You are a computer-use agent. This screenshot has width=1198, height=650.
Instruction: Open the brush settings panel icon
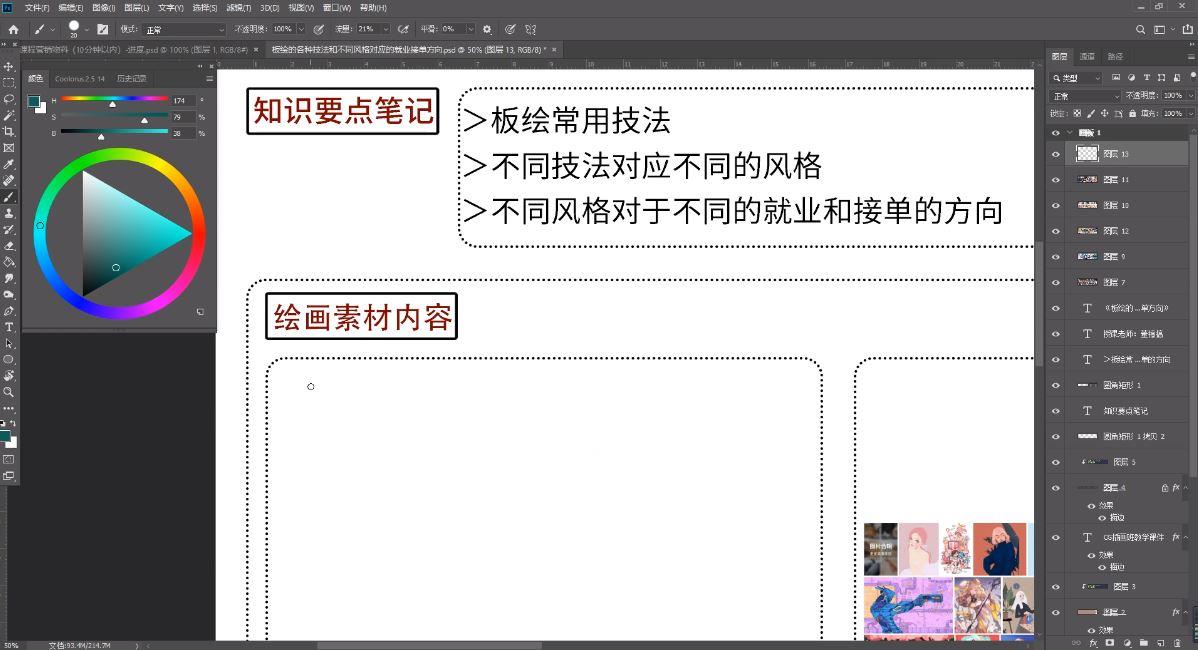(102, 29)
